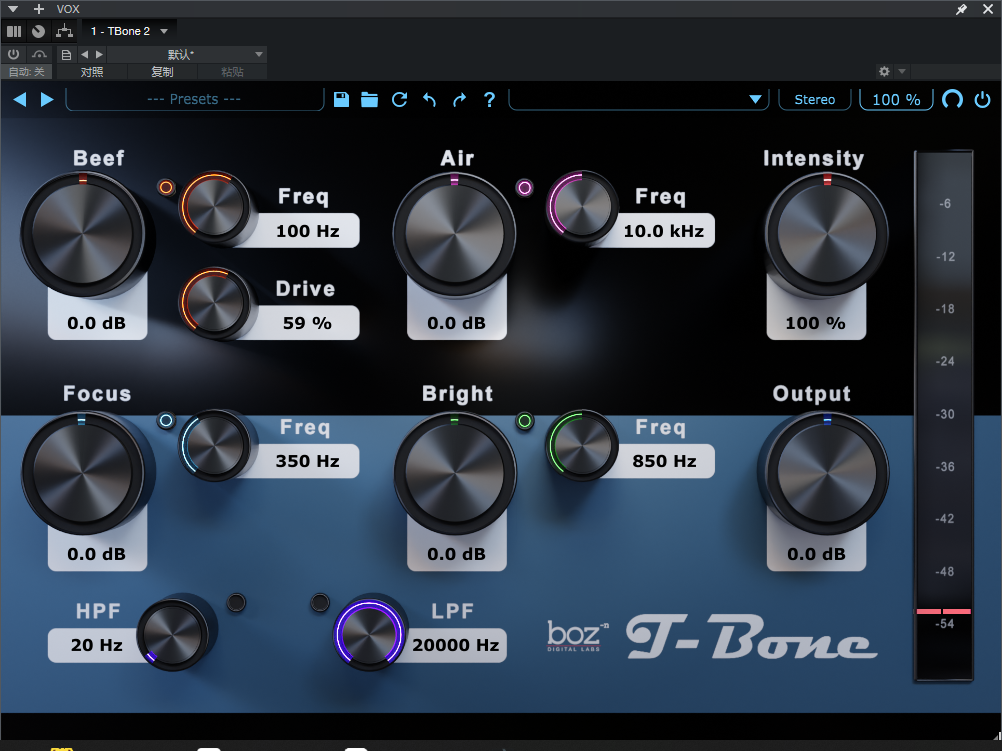The height and width of the screenshot is (751, 1002).
Task: Click the Focus Freq 350 Hz value field
Action: pyautogui.click(x=307, y=461)
